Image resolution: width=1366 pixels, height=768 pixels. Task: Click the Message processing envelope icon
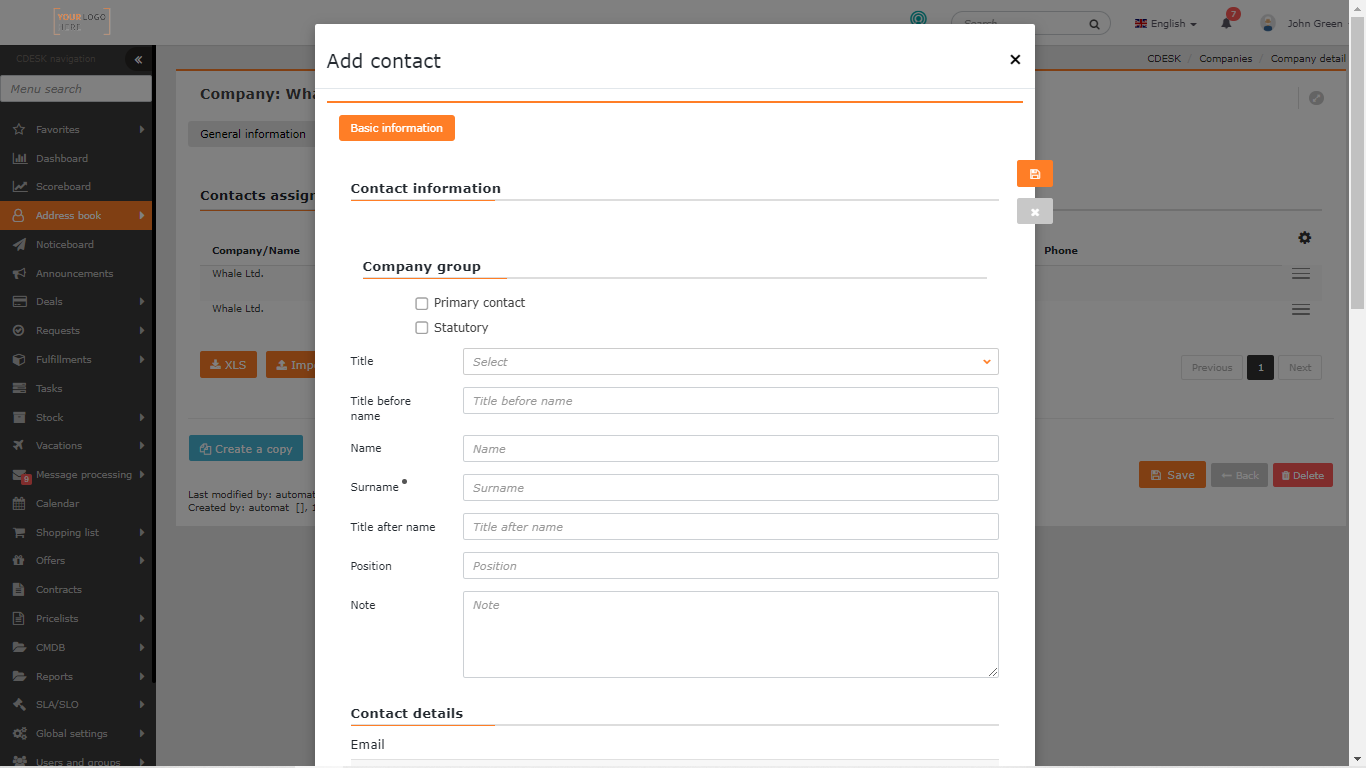[x=20, y=476]
